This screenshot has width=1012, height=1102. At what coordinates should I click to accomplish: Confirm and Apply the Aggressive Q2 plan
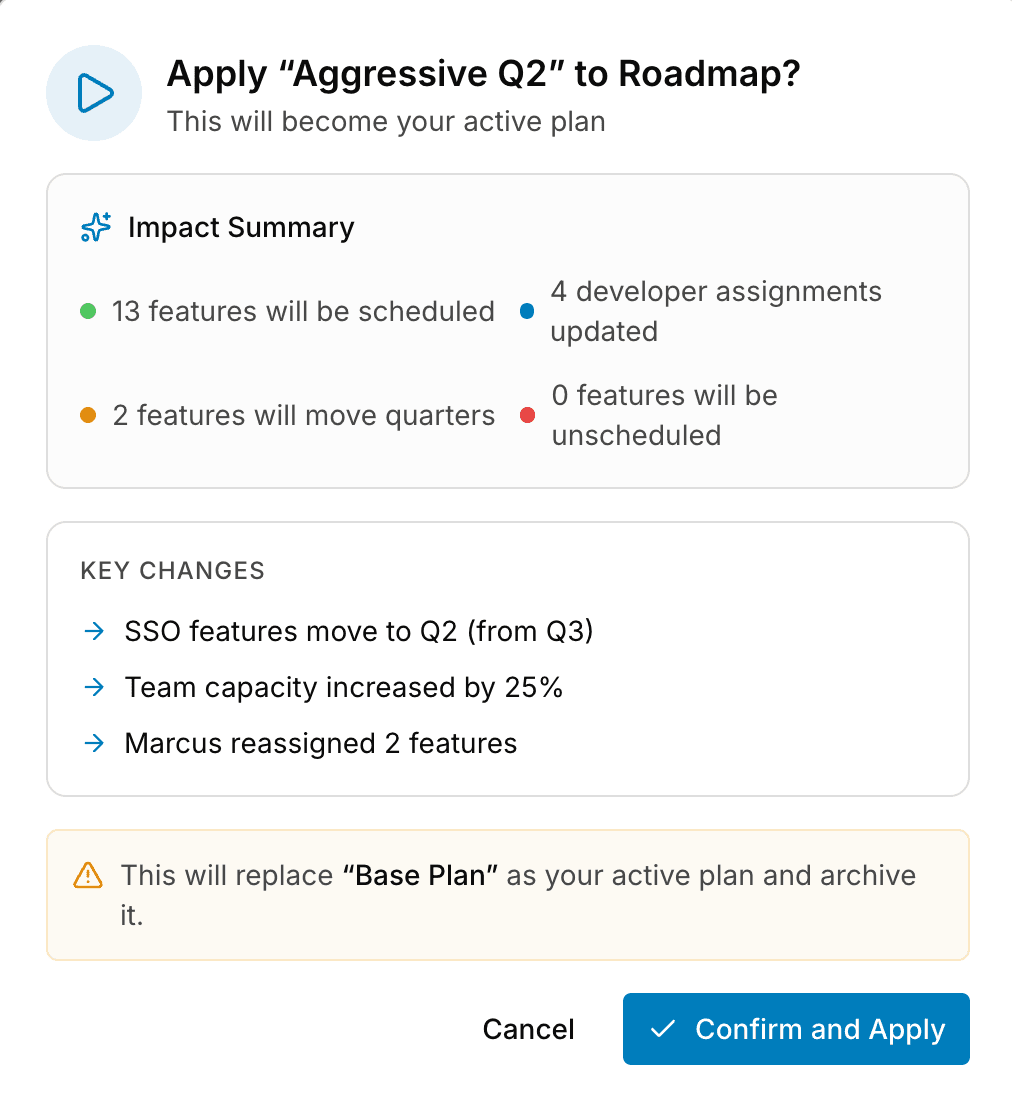pos(796,1029)
